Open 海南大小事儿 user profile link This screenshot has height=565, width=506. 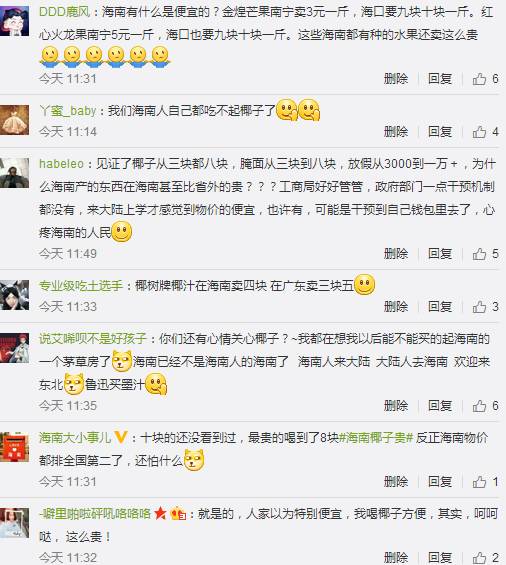point(75,438)
